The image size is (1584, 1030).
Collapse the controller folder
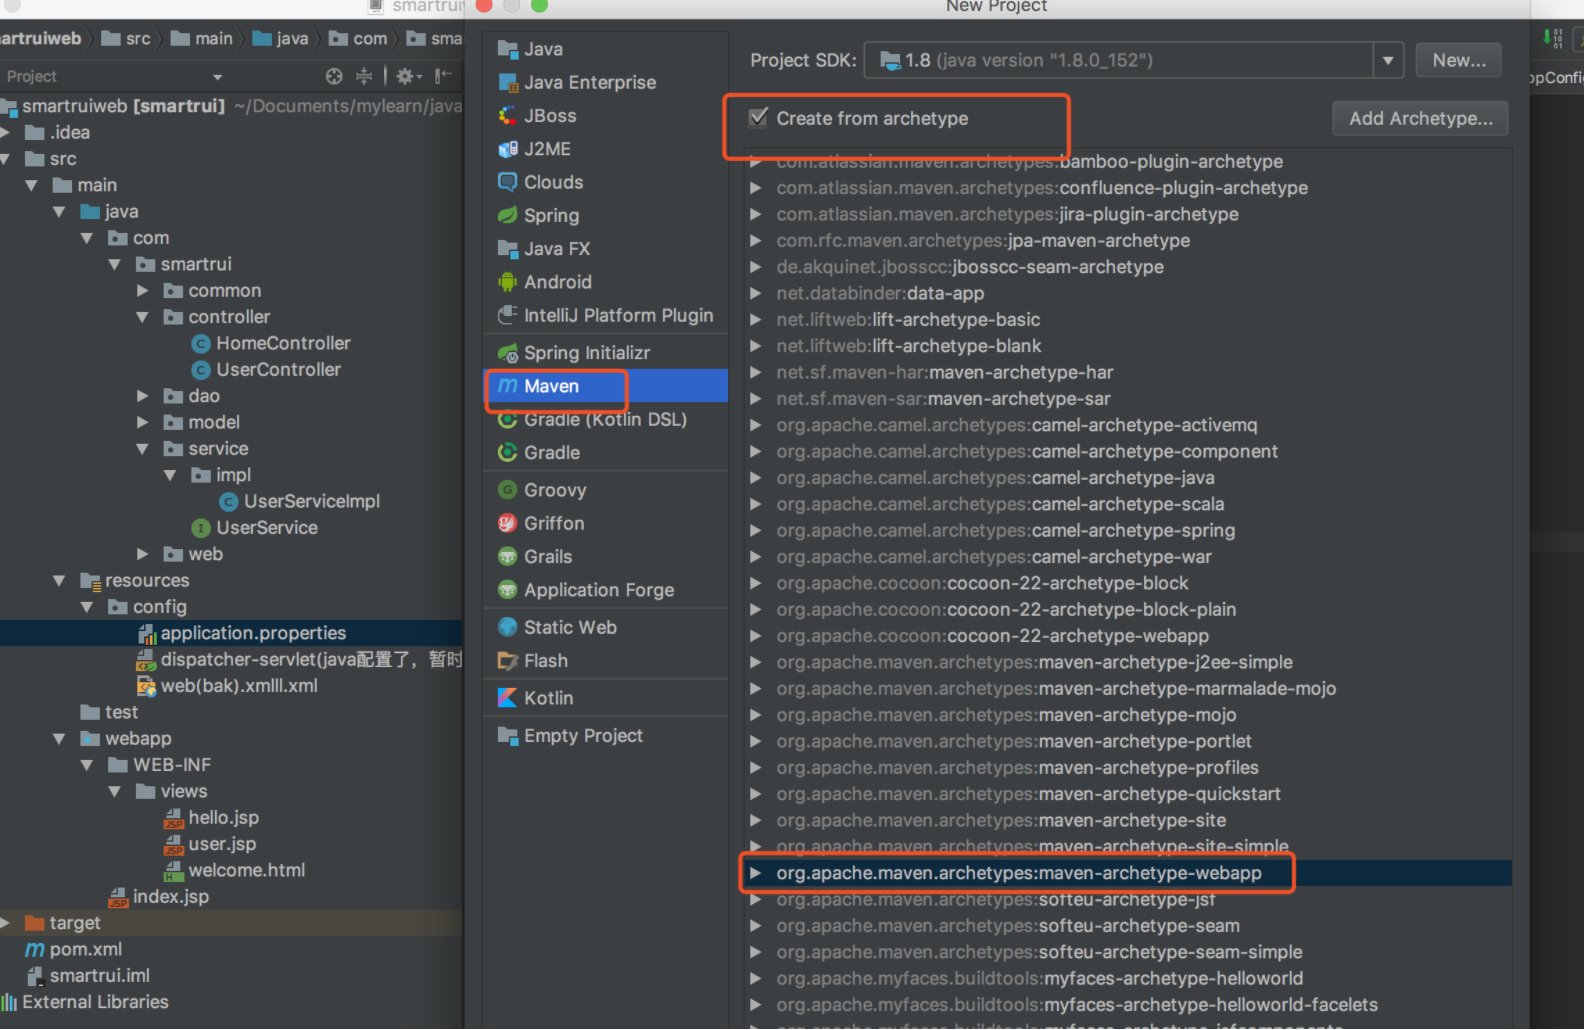(142, 317)
